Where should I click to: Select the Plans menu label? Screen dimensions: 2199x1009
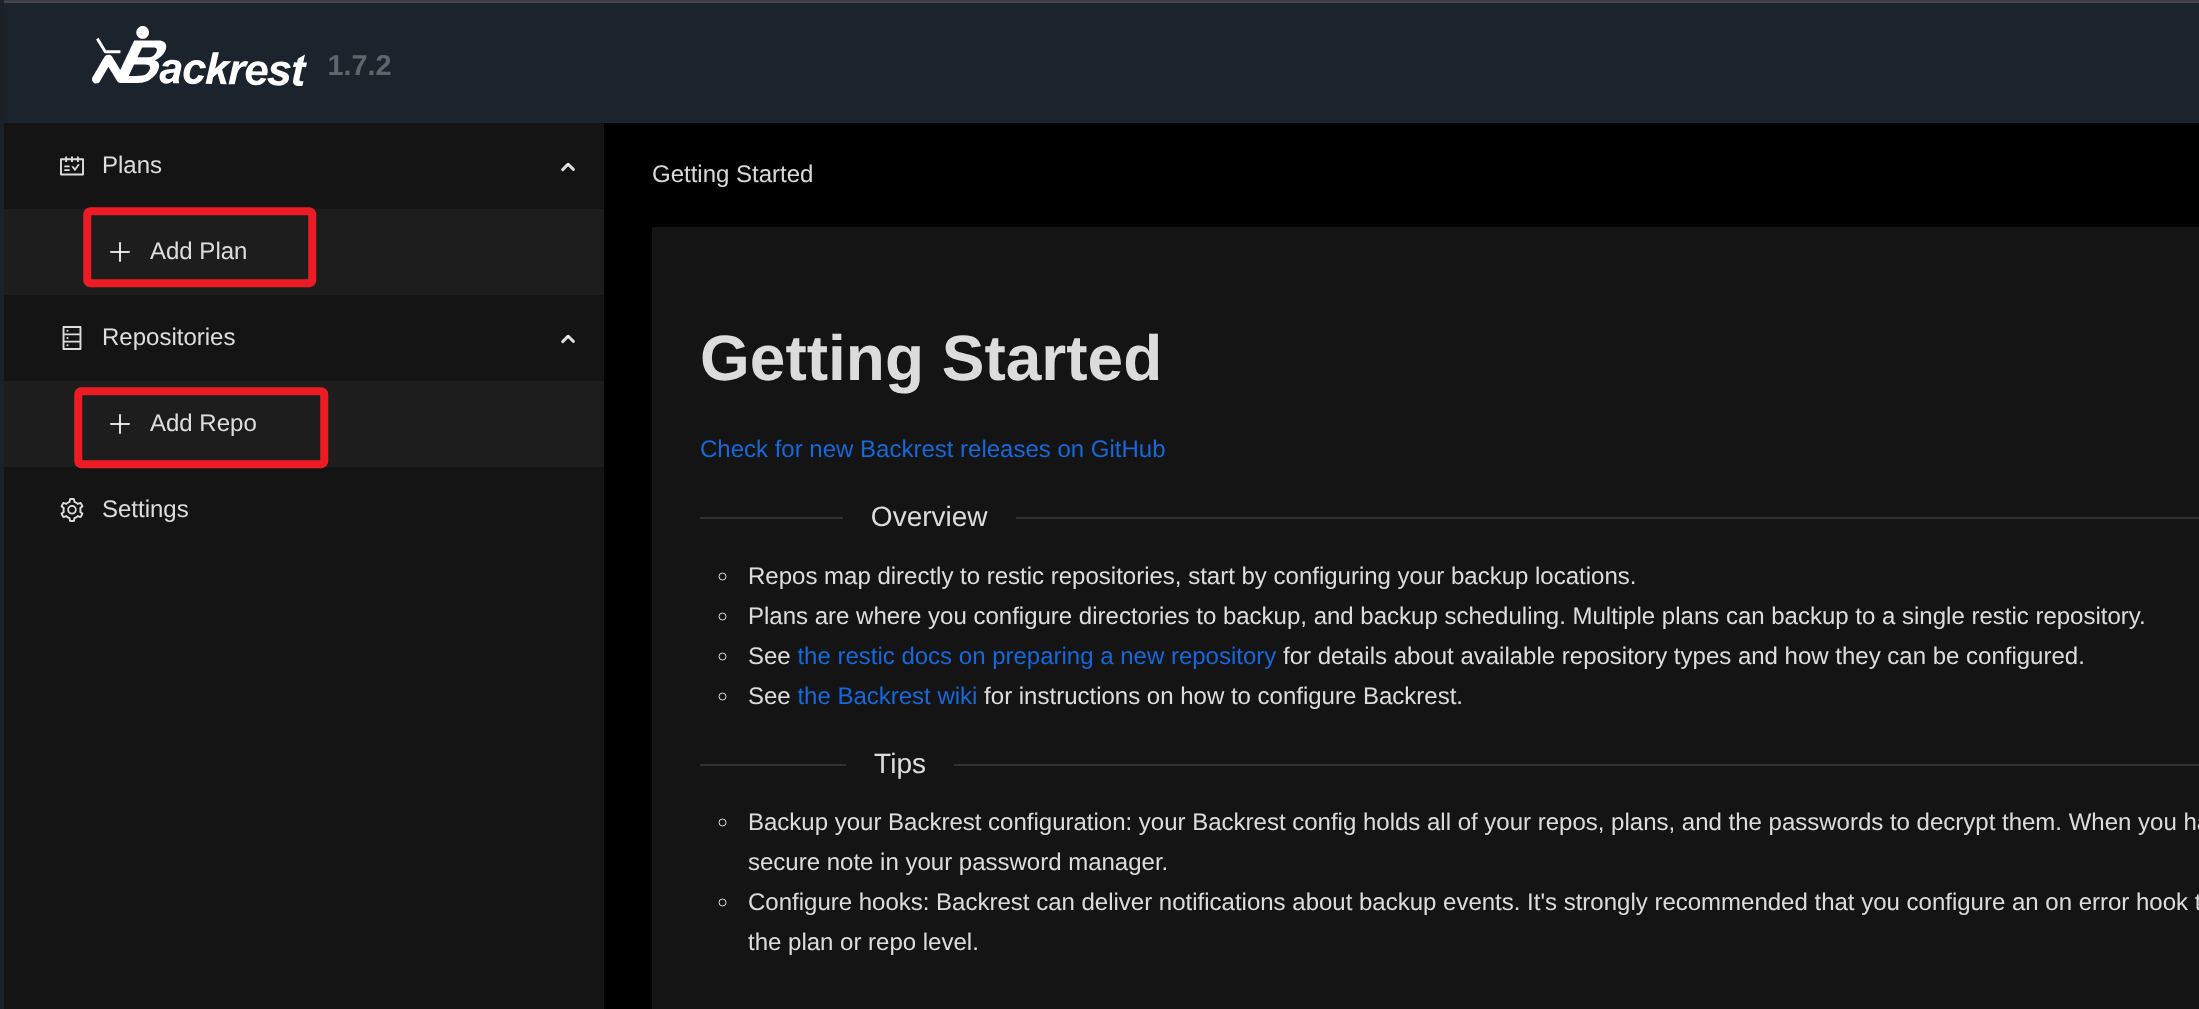click(131, 165)
